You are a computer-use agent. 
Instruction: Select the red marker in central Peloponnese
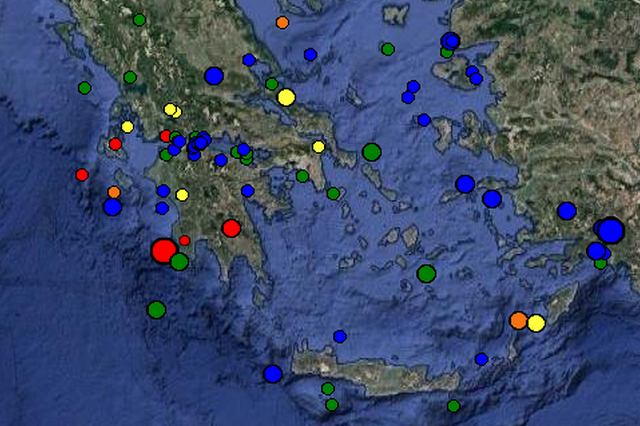tap(231, 228)
